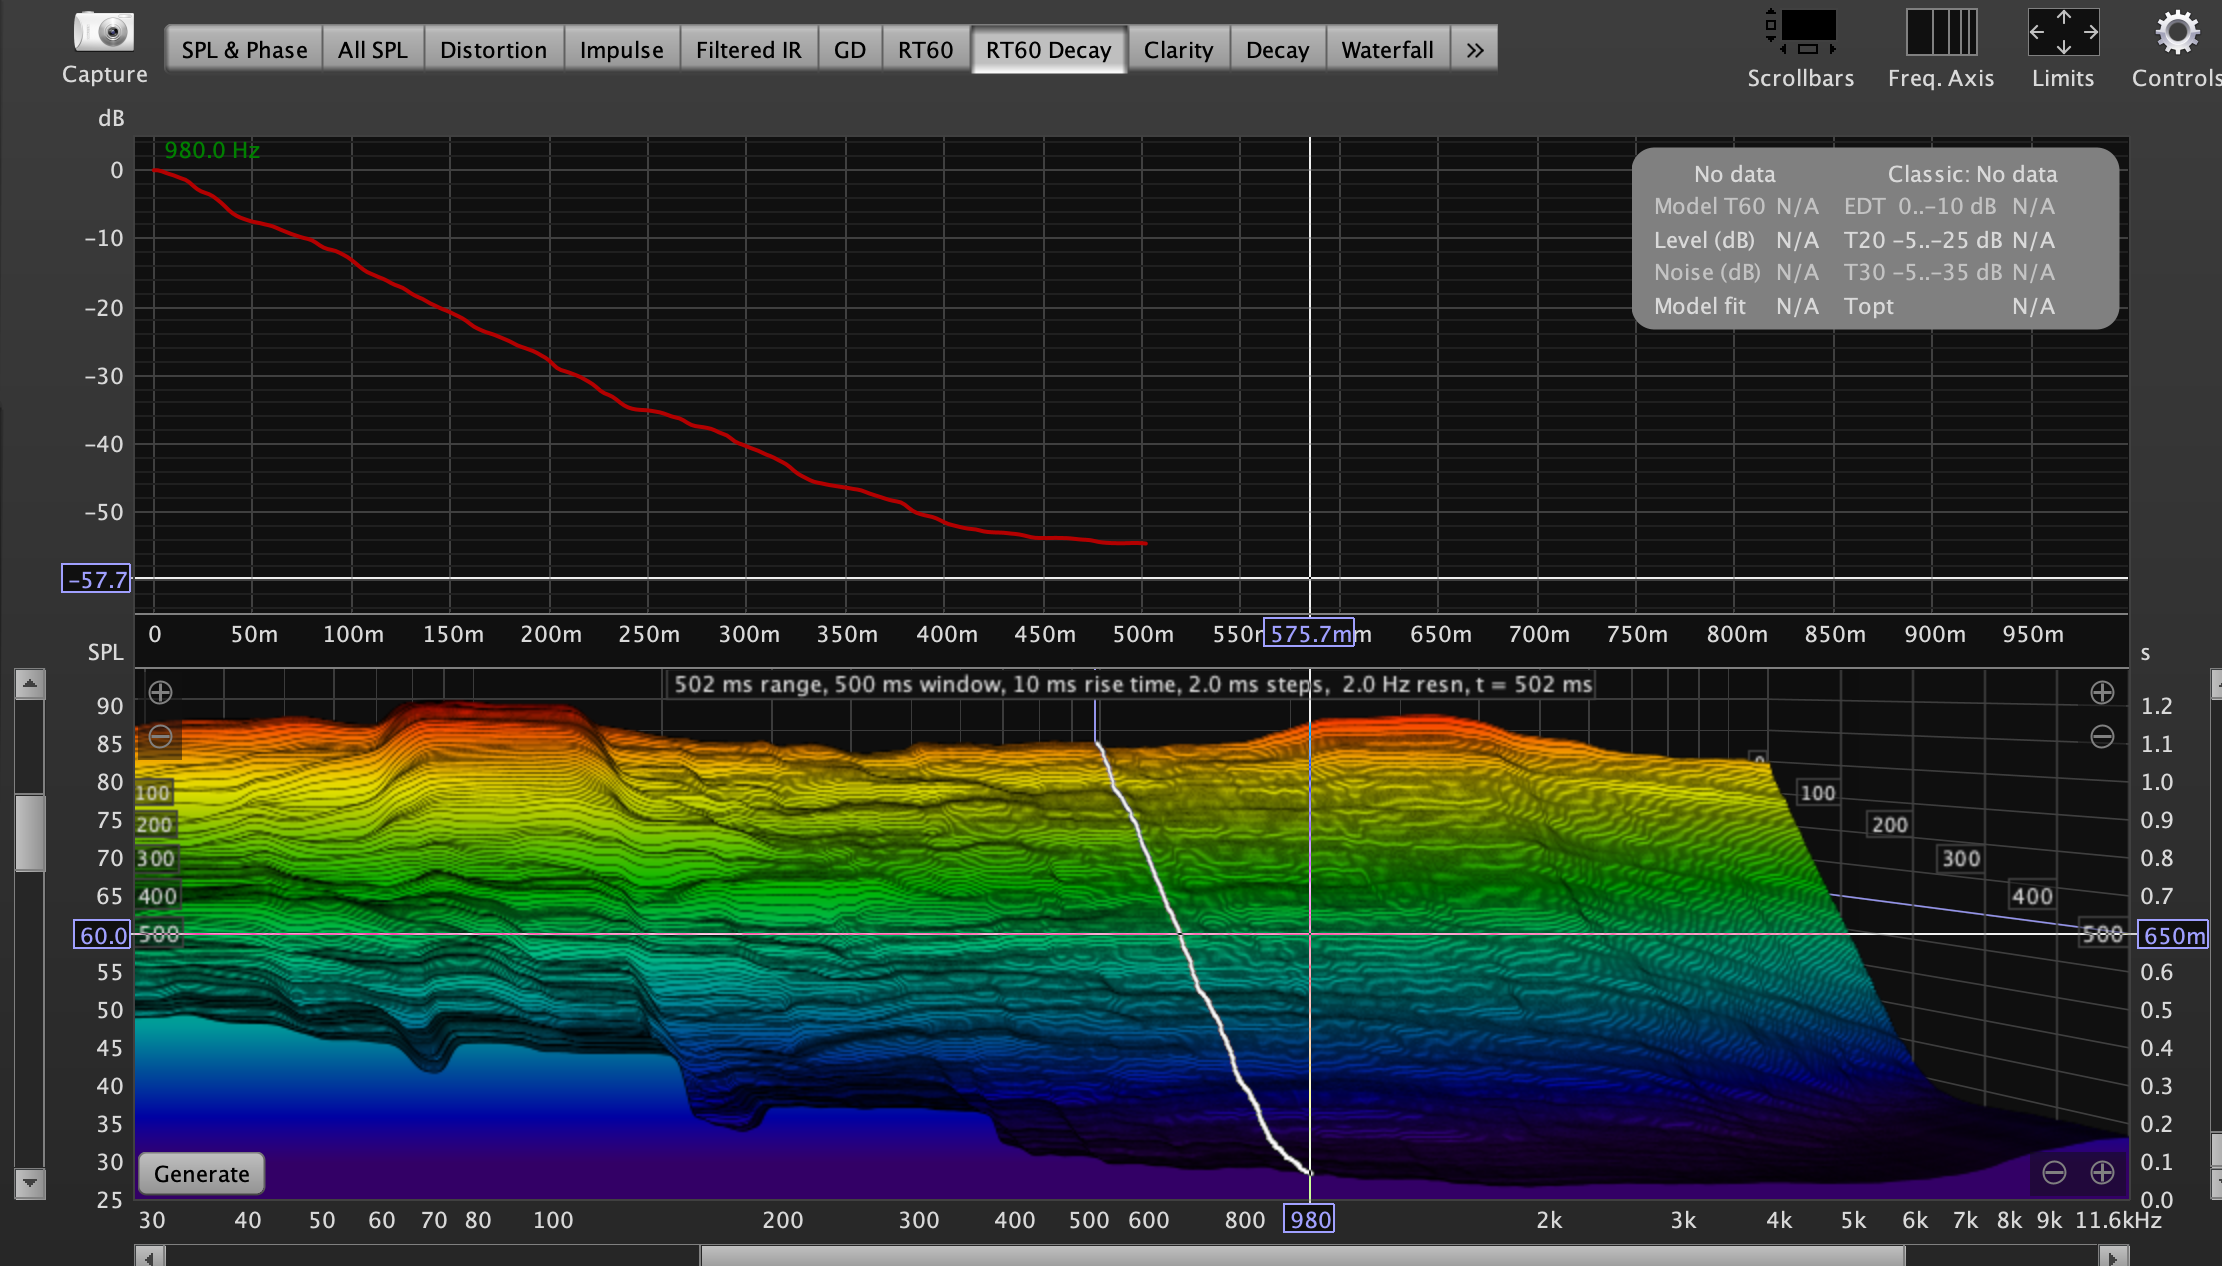Screen dimensions: 2222x1266
Task: Click top-right zoom in plus icon
Action: [x=2102, y=692]
